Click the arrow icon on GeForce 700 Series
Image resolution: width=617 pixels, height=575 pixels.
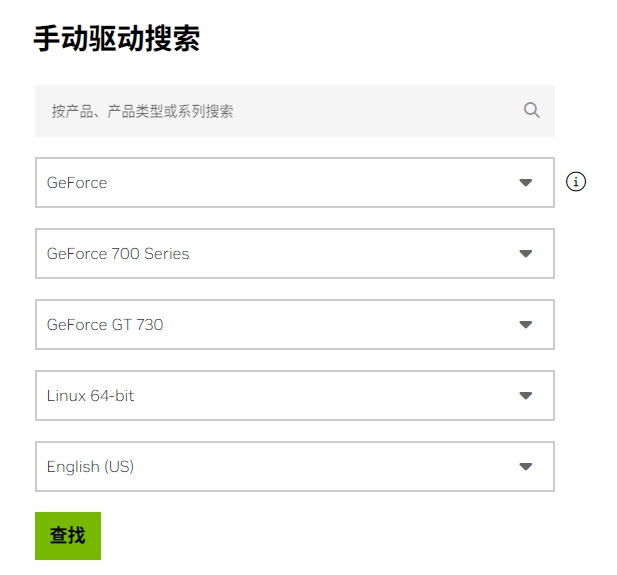point(526,254)
